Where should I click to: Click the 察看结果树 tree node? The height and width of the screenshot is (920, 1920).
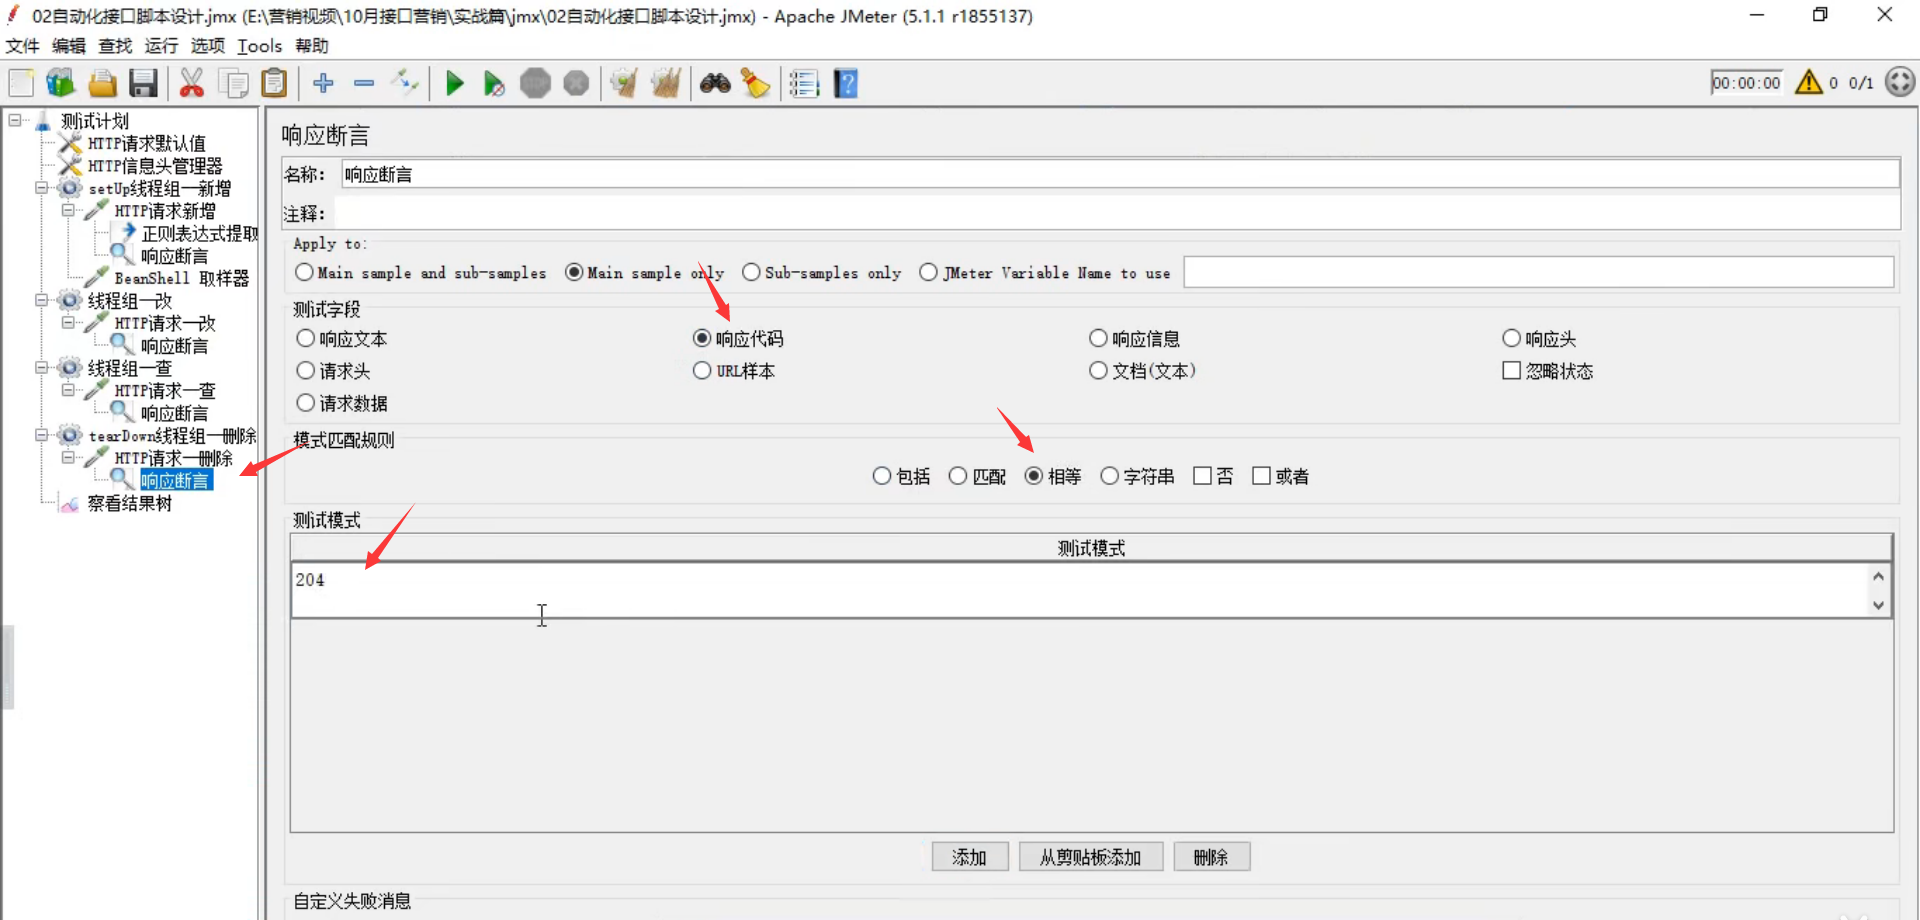click(x=130, y=503)
